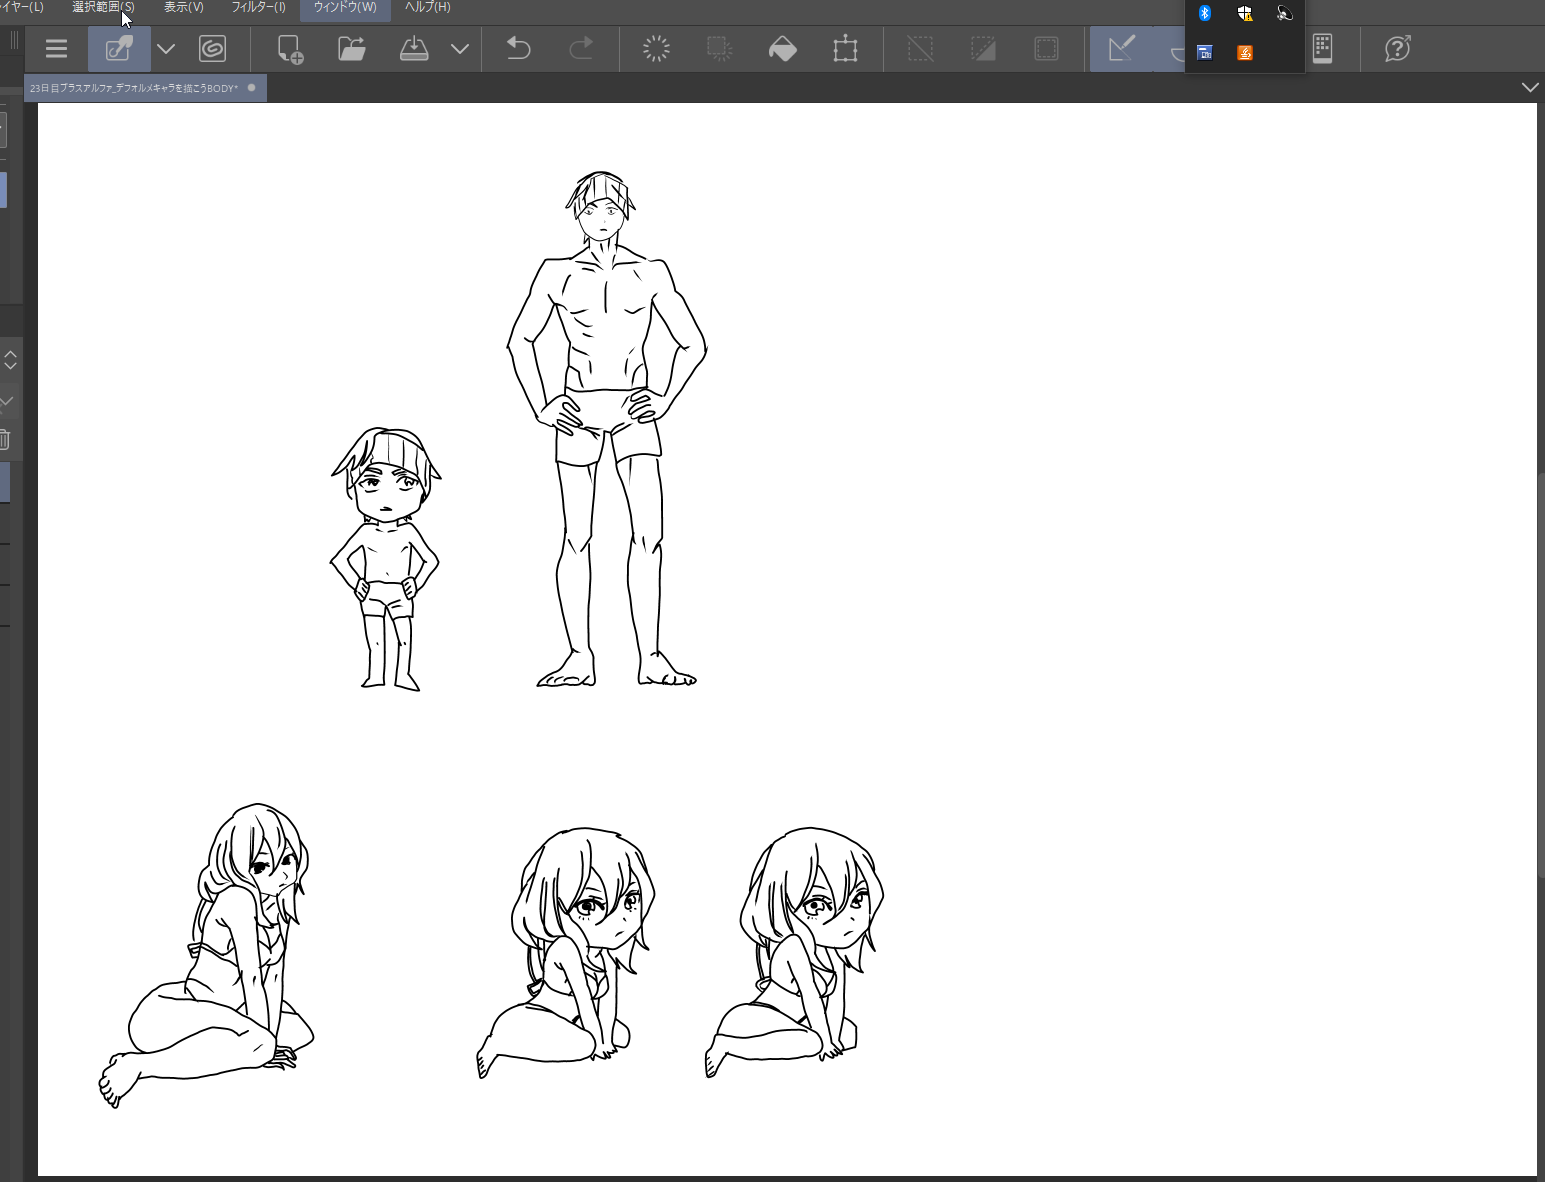
Task: Click the Clip Studio launcher spiral icon
Action: 212,49
